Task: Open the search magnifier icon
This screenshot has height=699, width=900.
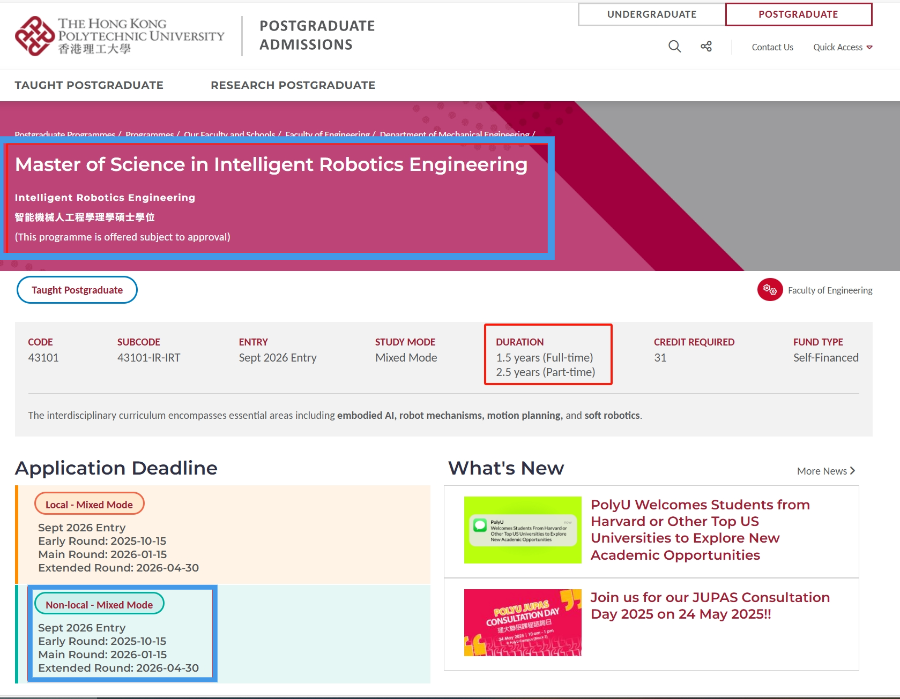Action: click(674, 46)
